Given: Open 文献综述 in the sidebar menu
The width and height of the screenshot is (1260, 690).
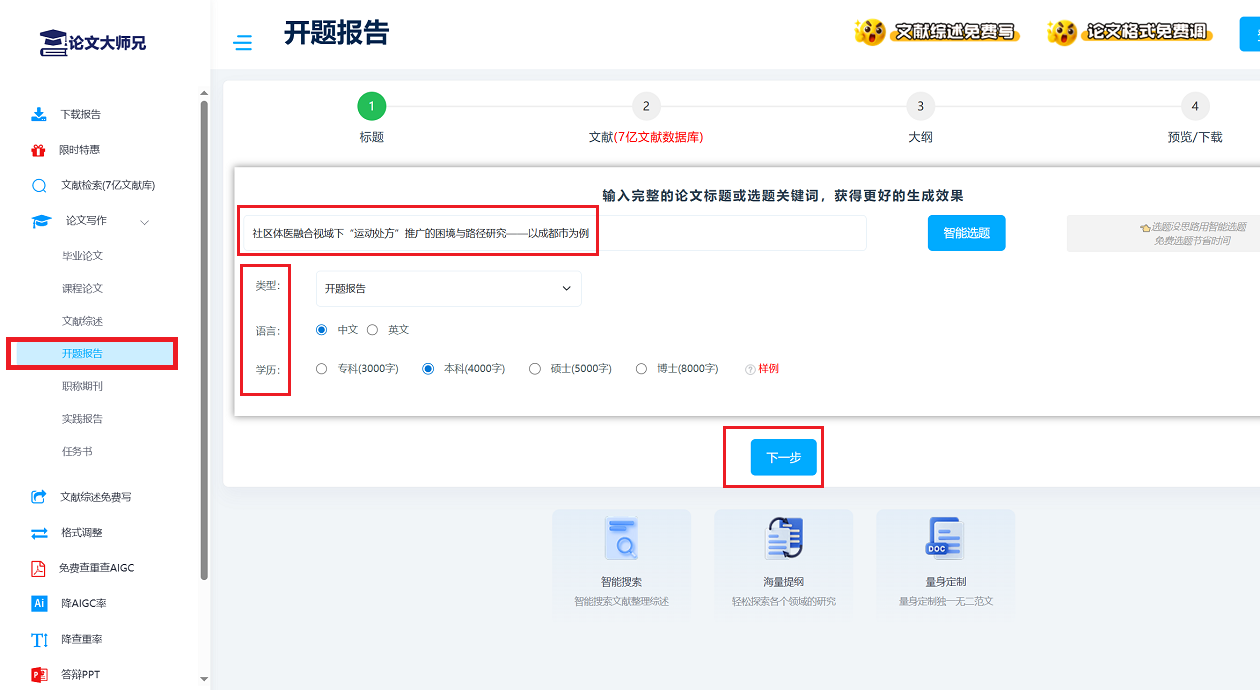Looking at the screenshot, I should (x=83, y=321).
